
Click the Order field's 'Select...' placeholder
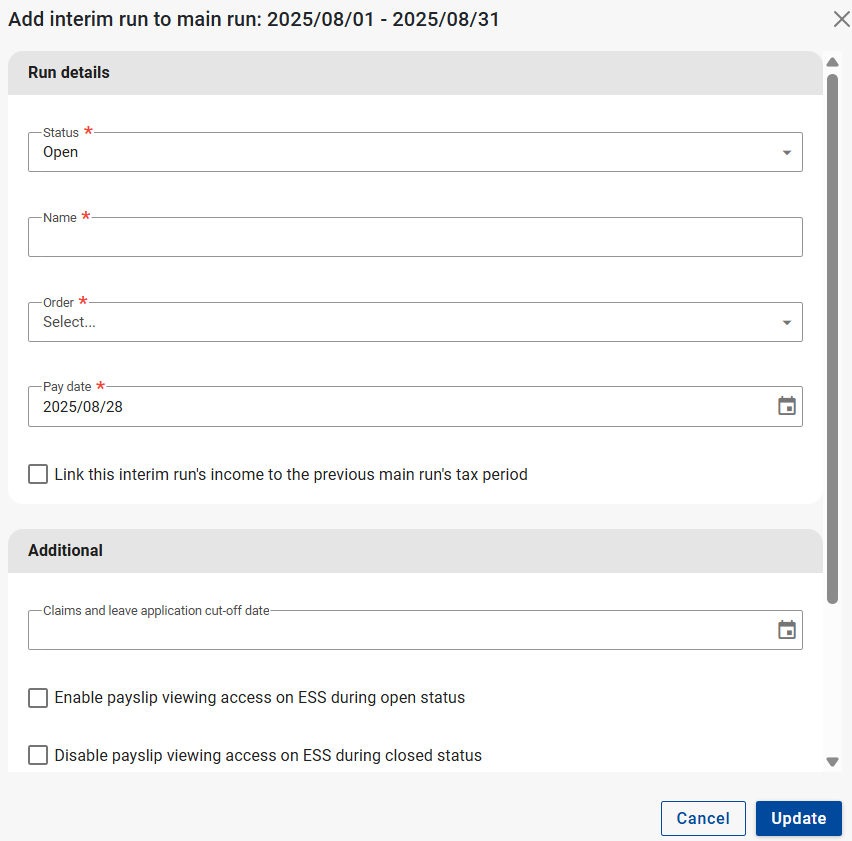70,322
